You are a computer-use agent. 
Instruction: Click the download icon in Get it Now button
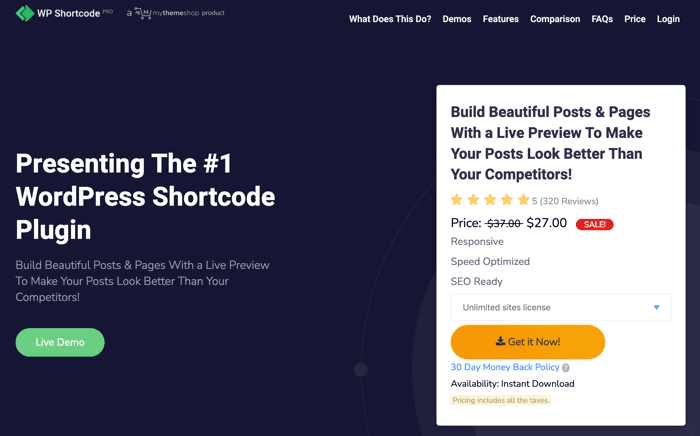(500, 341)
